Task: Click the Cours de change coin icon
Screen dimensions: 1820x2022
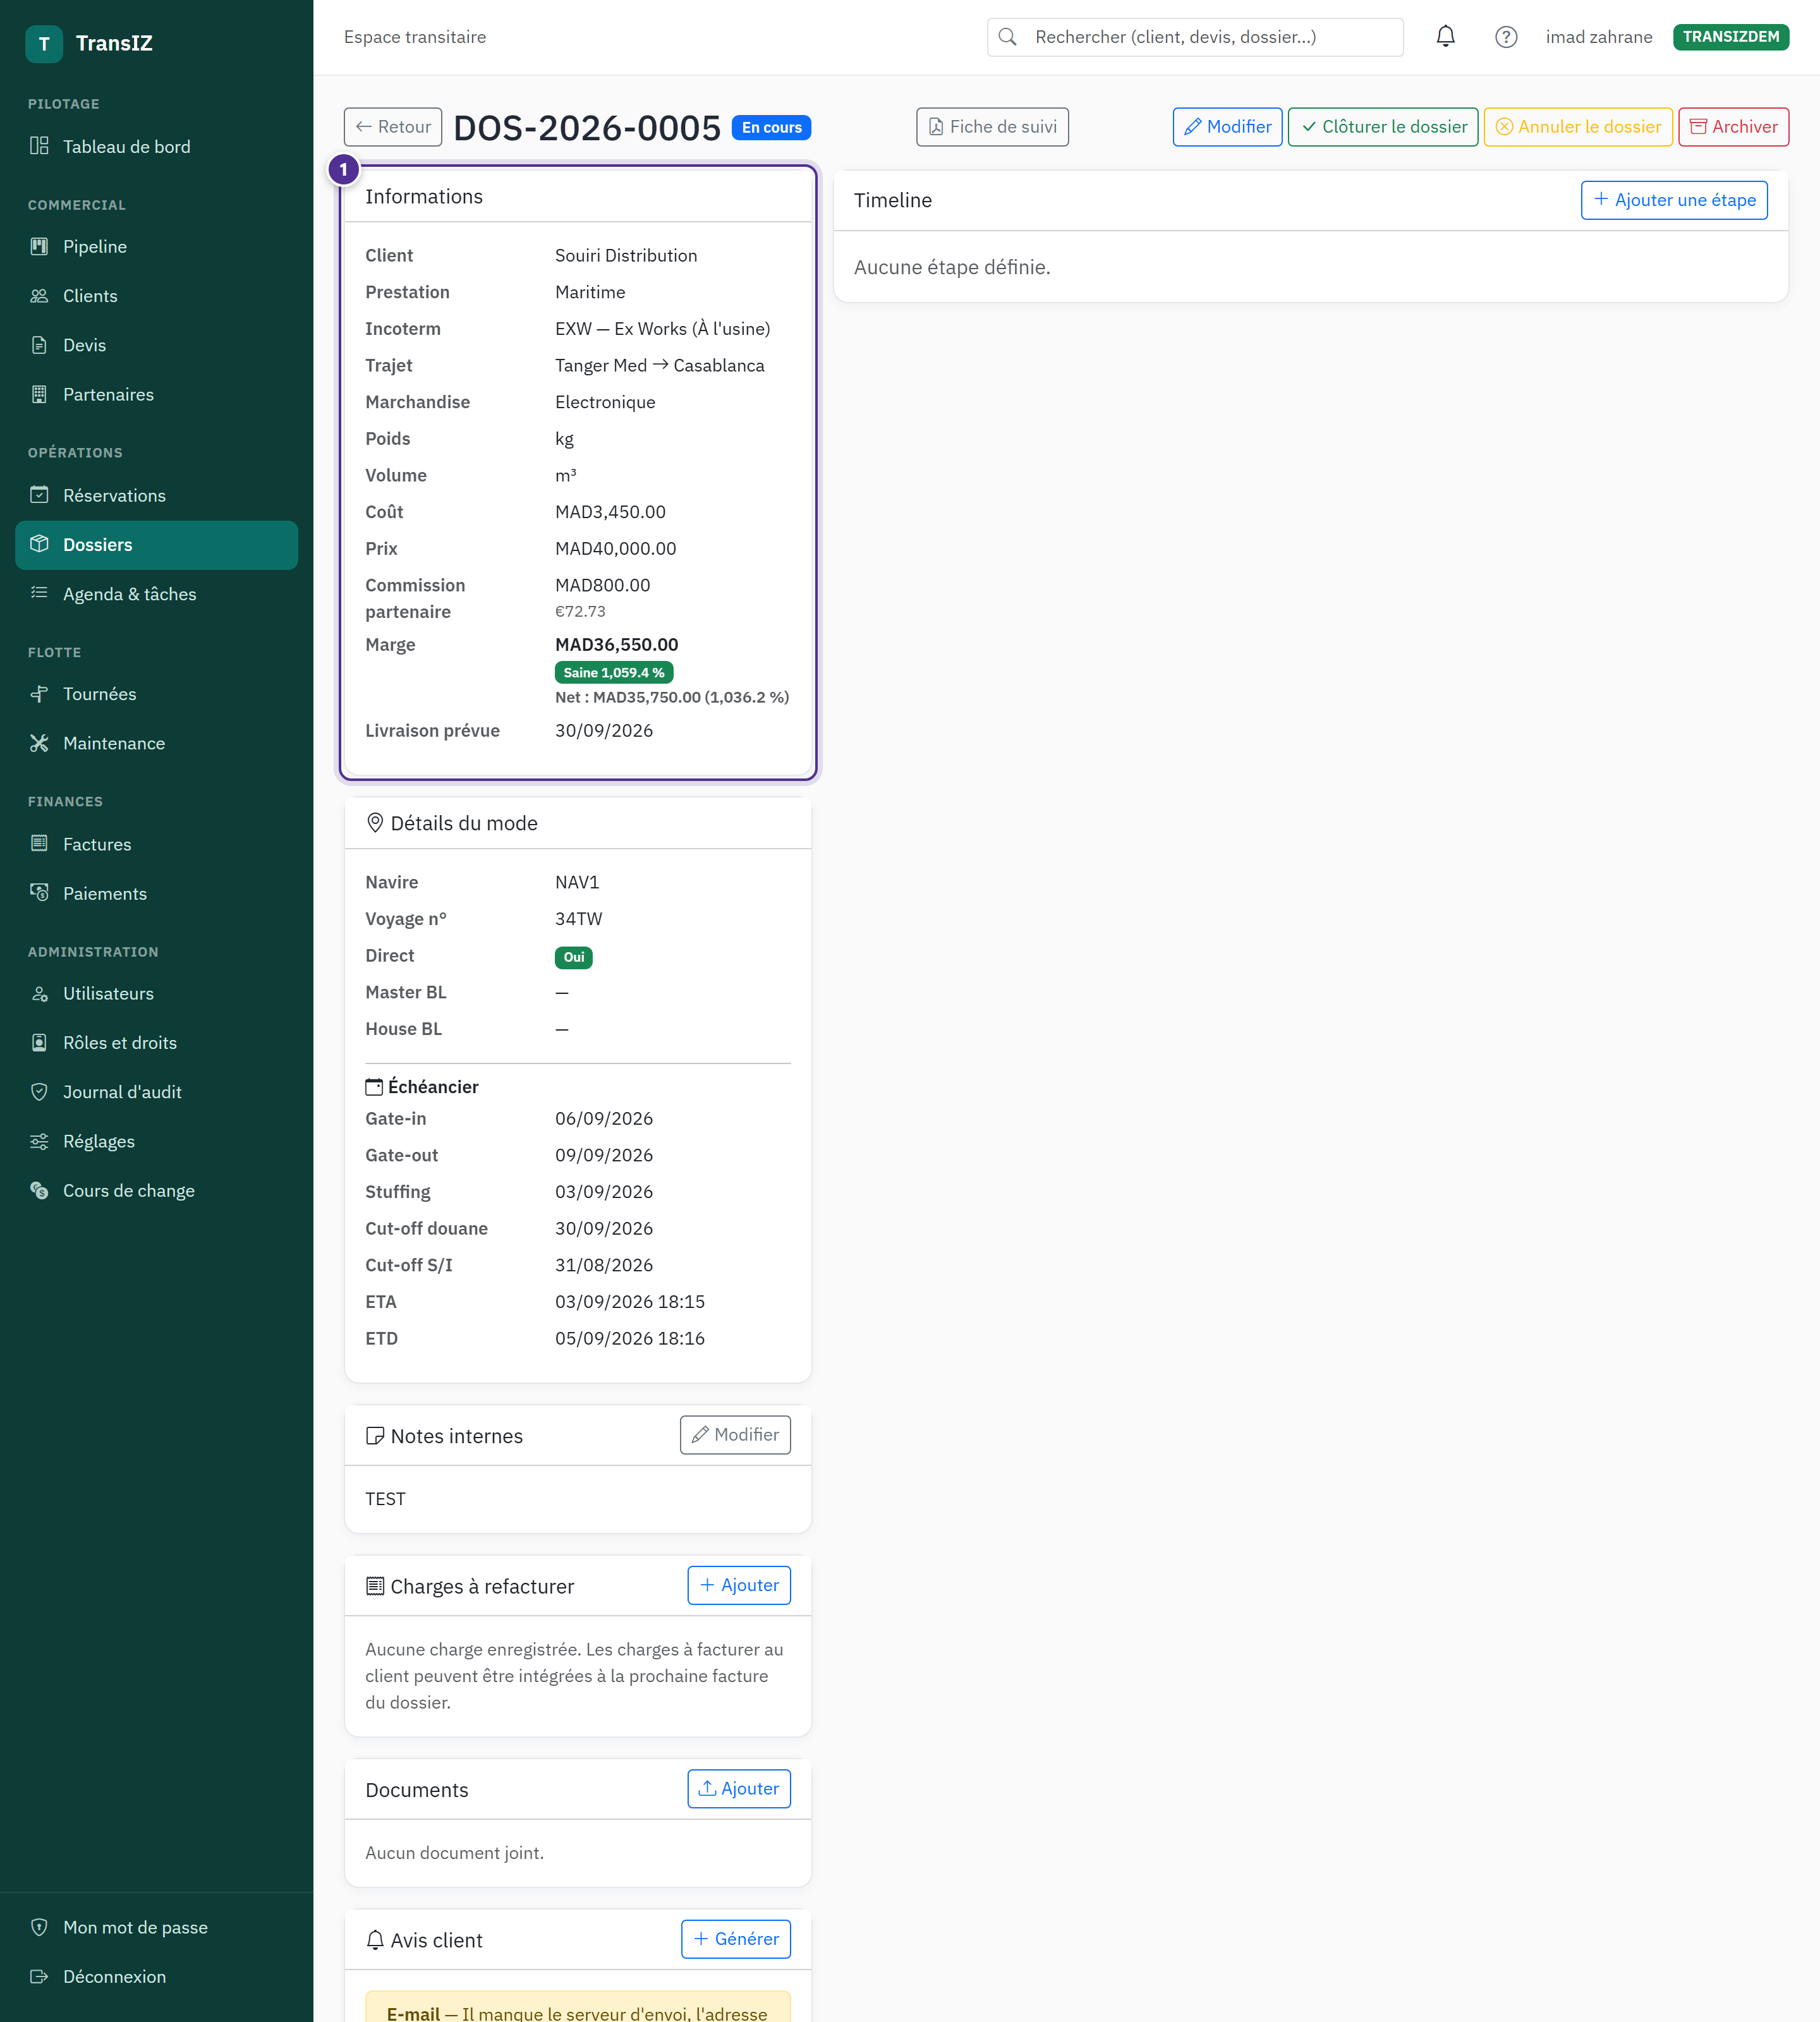Action: [x=39, y=1190]
